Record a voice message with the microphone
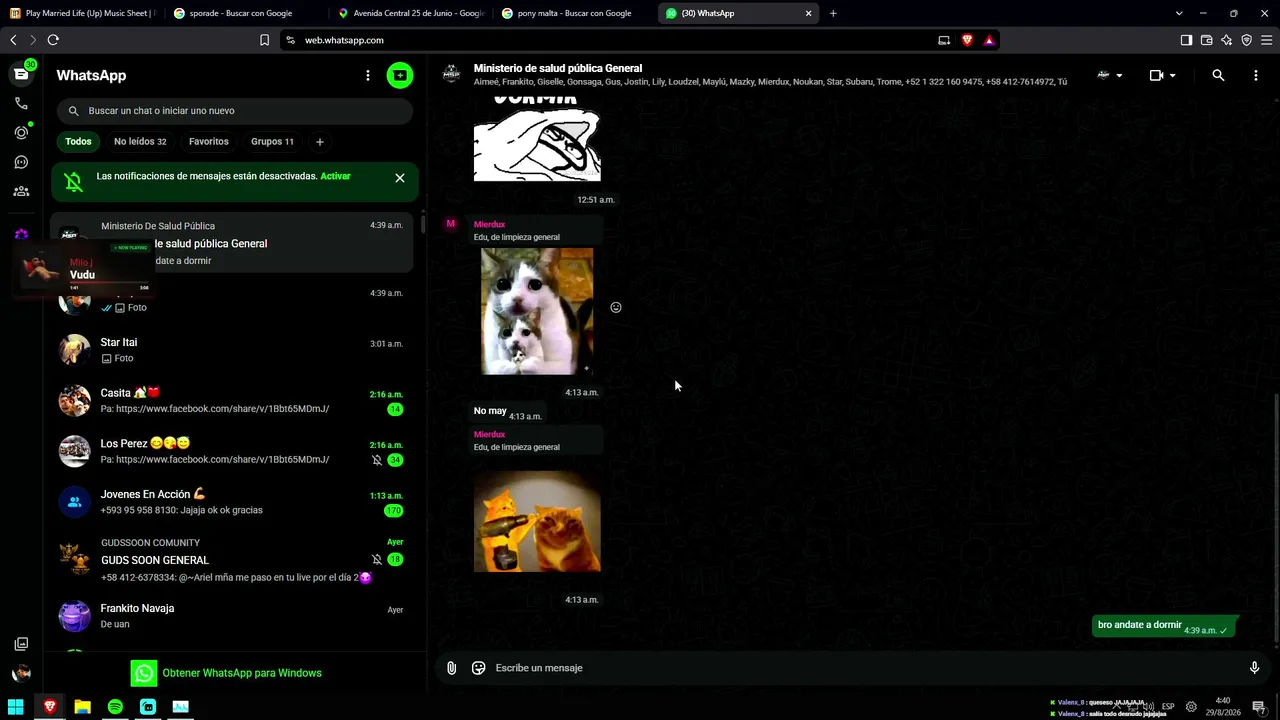This screenshot has height=720, width=1280. [1255, 668]
